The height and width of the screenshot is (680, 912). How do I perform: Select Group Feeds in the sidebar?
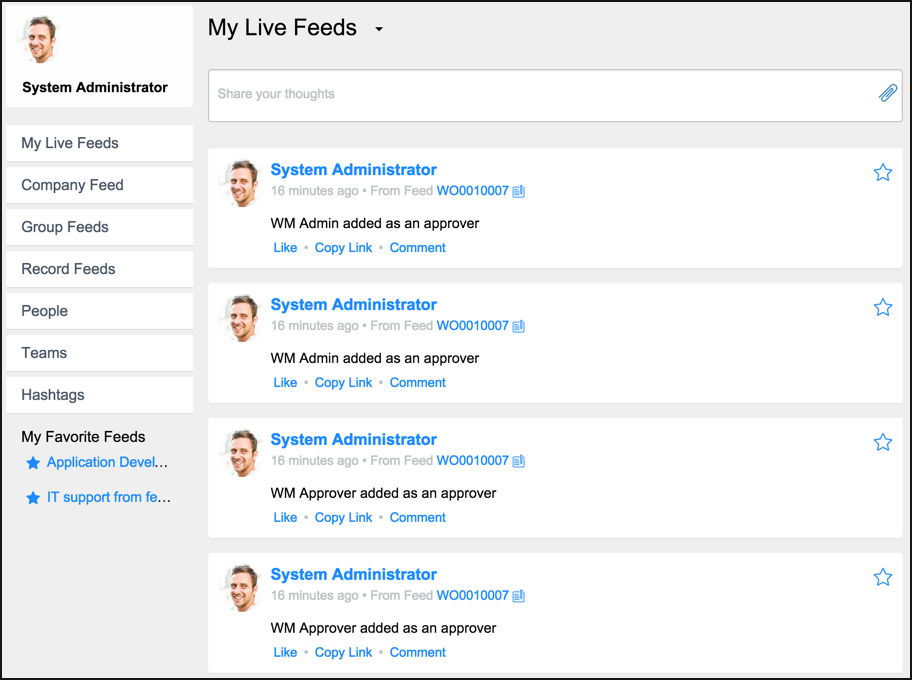[x=99, y=227]
